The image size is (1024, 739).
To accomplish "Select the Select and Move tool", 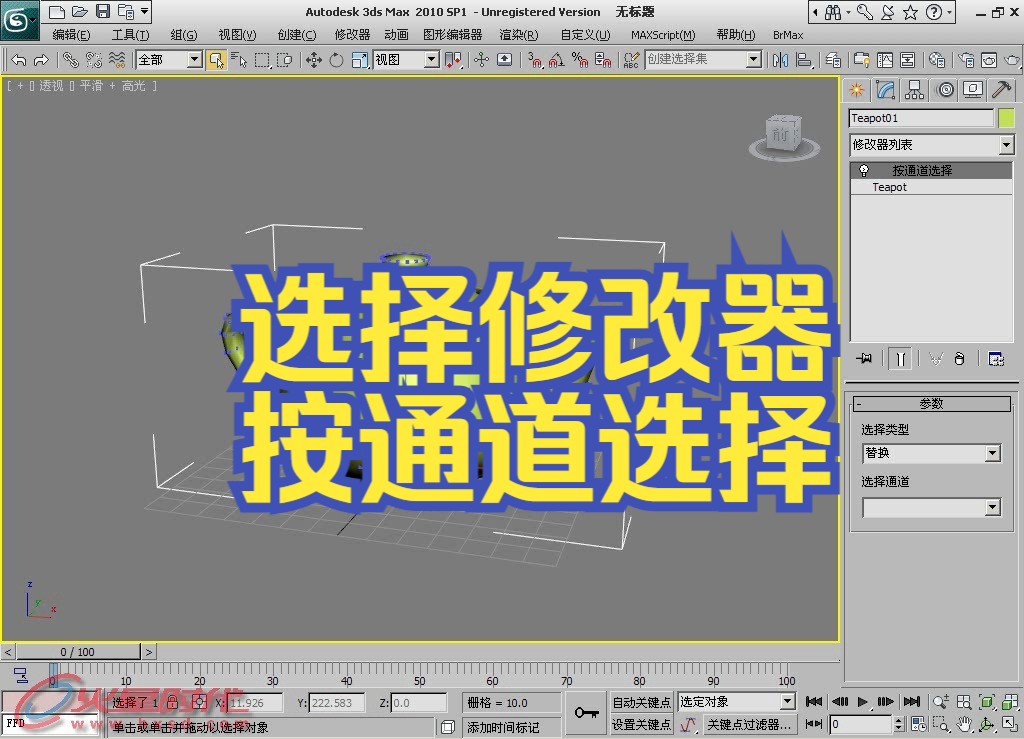I will coord(316,60).
